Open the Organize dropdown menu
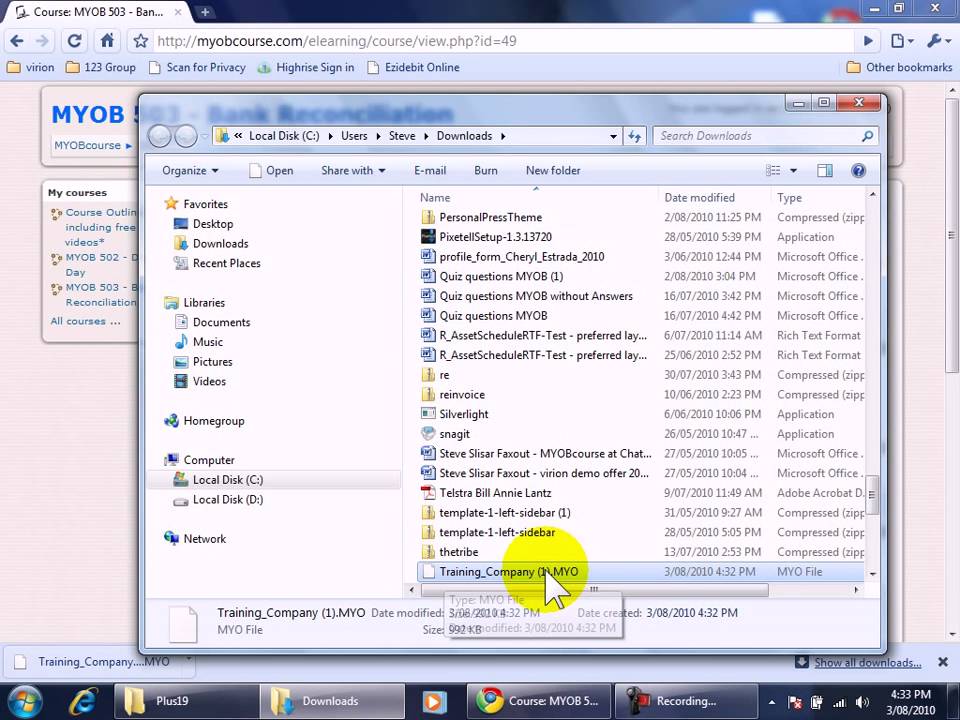This screenshot has height=720, width=960. (x=190, y=171)
